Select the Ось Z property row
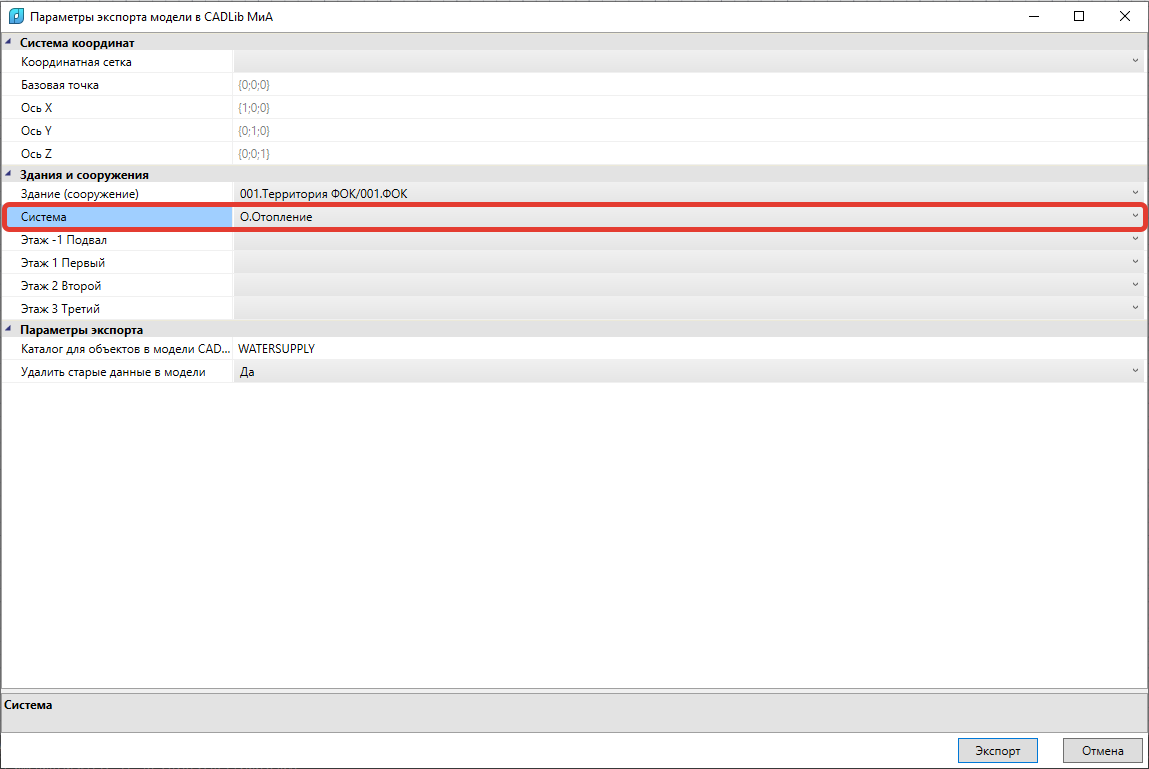The height and width of the screenshot is (769, 1149). pyautogui.click(x=118, y=154)
